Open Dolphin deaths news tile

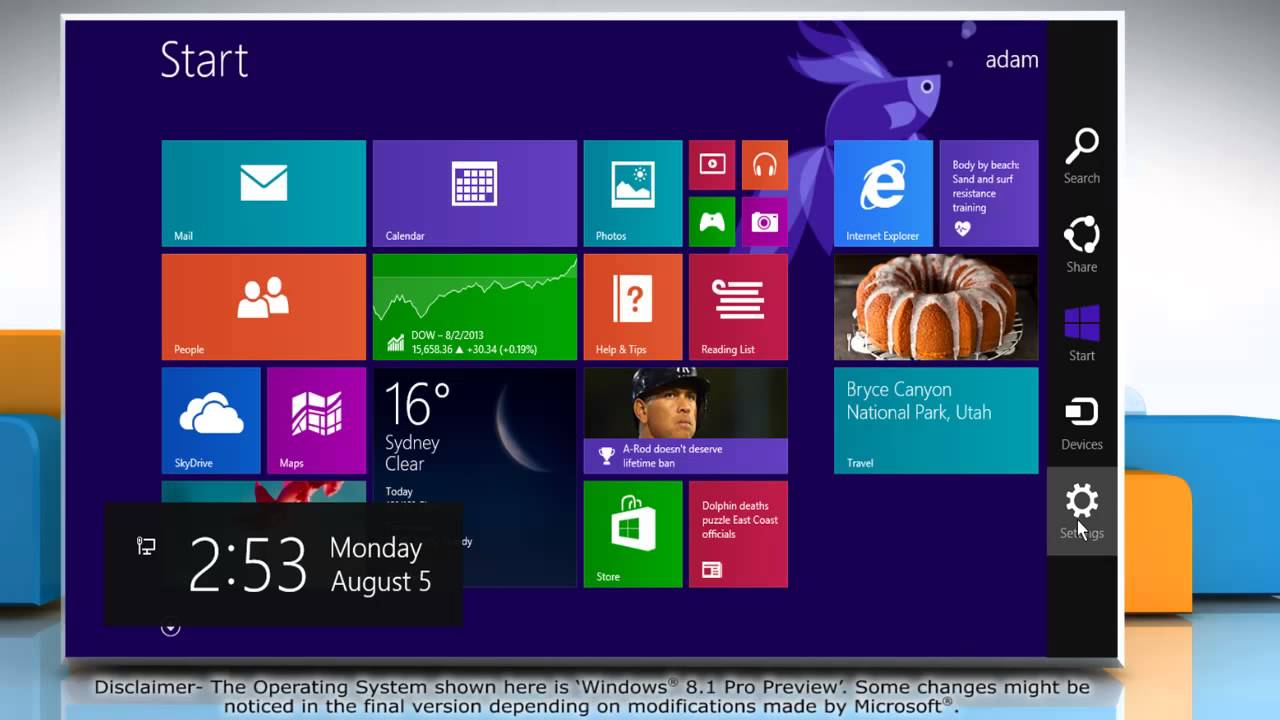pos(738,534)
